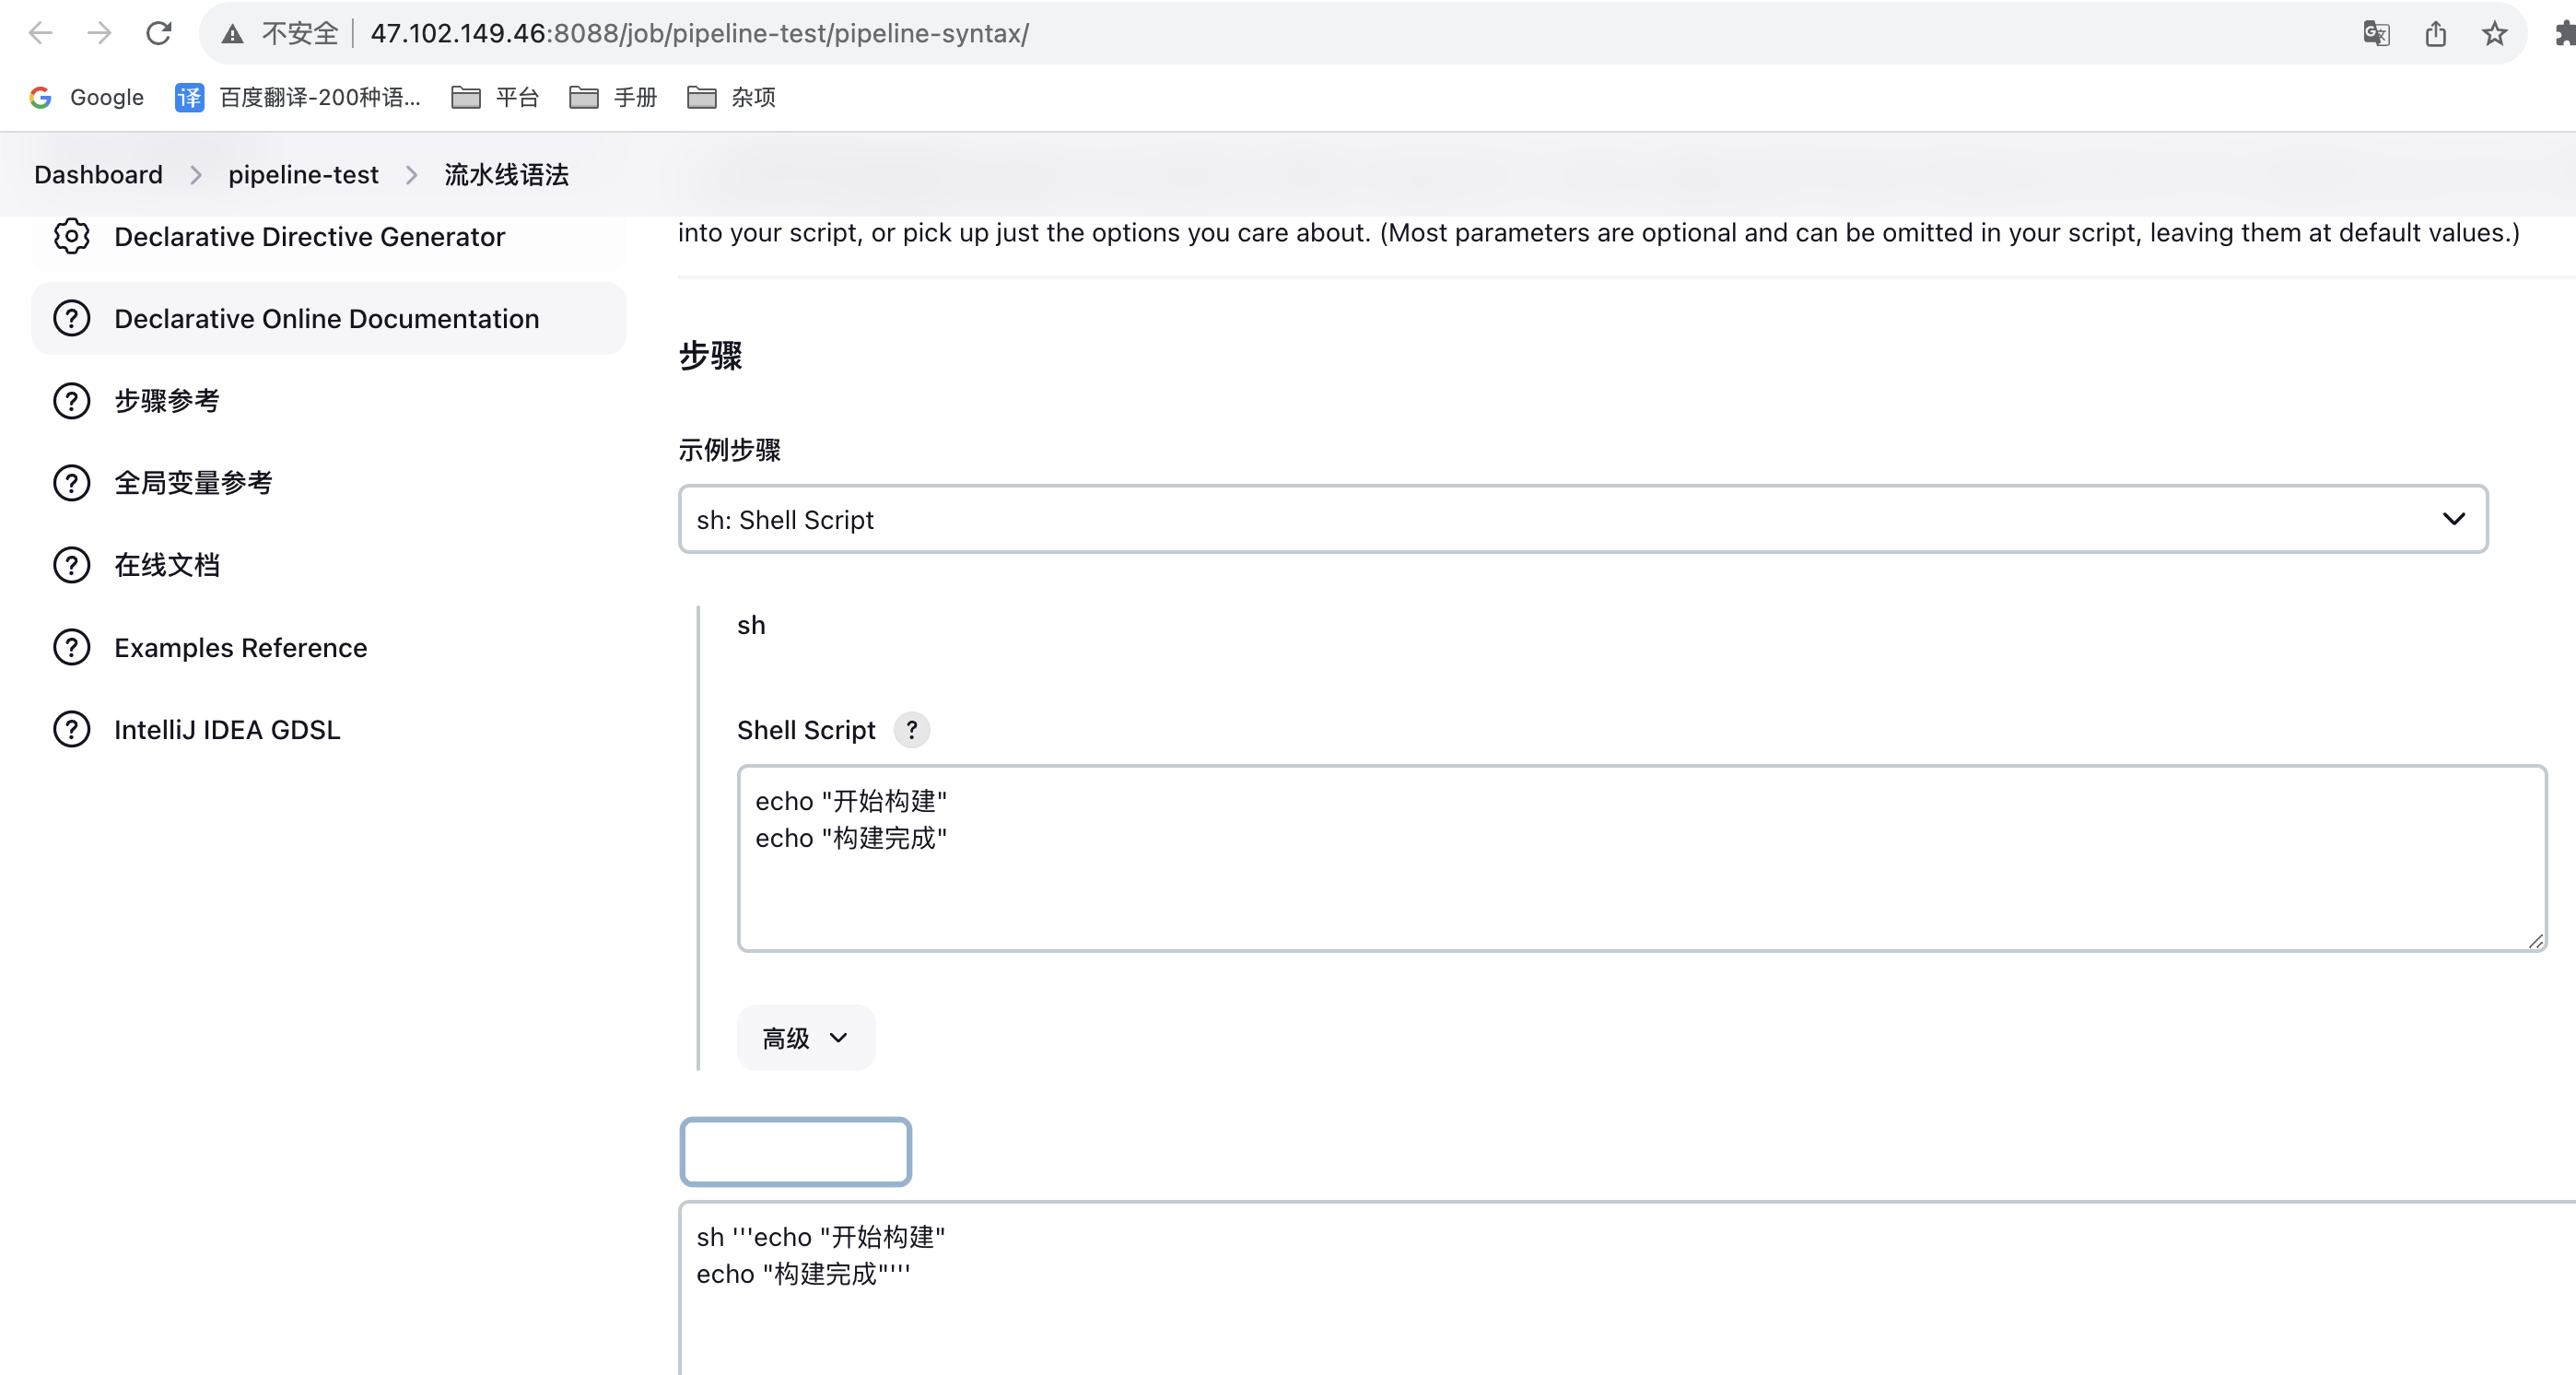Open the translate page icon
This screenshot has width=2576, height=1375.
[x=2376, y=33]
